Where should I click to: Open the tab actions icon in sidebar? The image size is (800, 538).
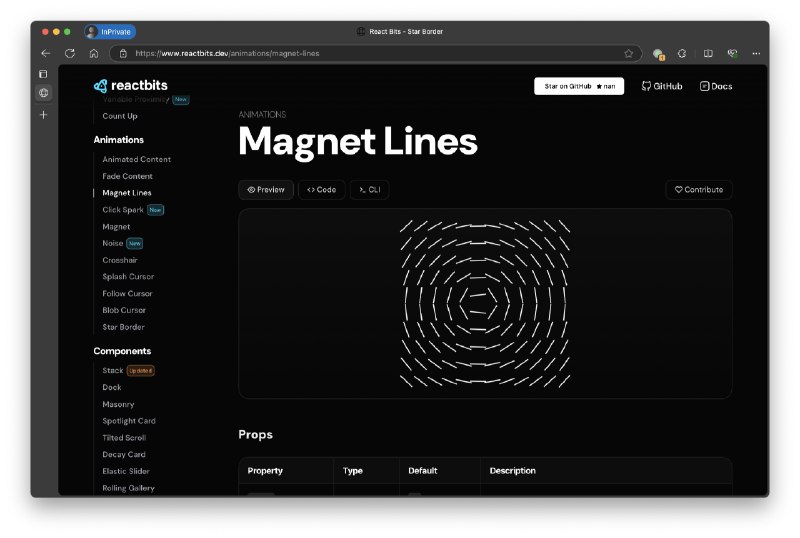pos(43,74)
